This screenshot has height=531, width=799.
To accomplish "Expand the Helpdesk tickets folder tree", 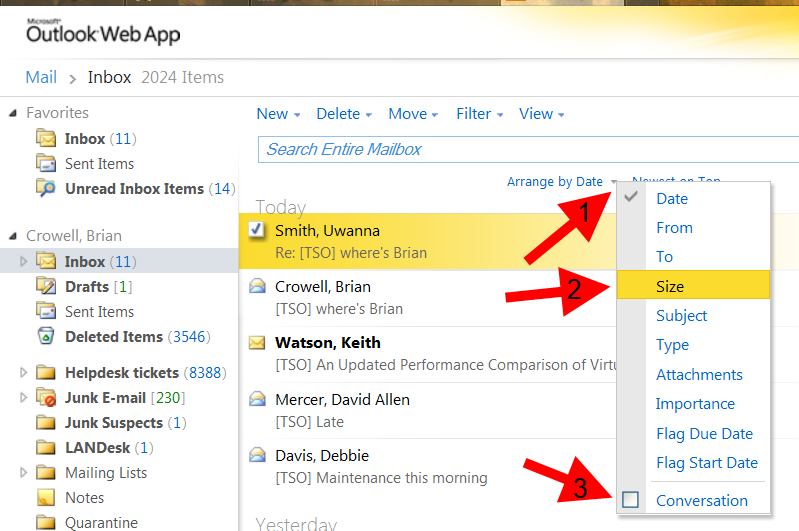I will click(x=24, y=373).
